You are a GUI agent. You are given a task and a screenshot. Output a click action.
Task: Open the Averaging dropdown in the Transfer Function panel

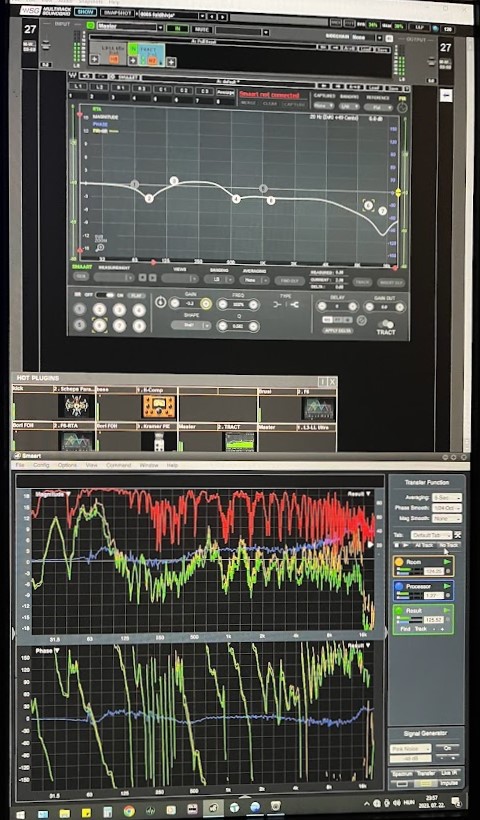[447, 497]
